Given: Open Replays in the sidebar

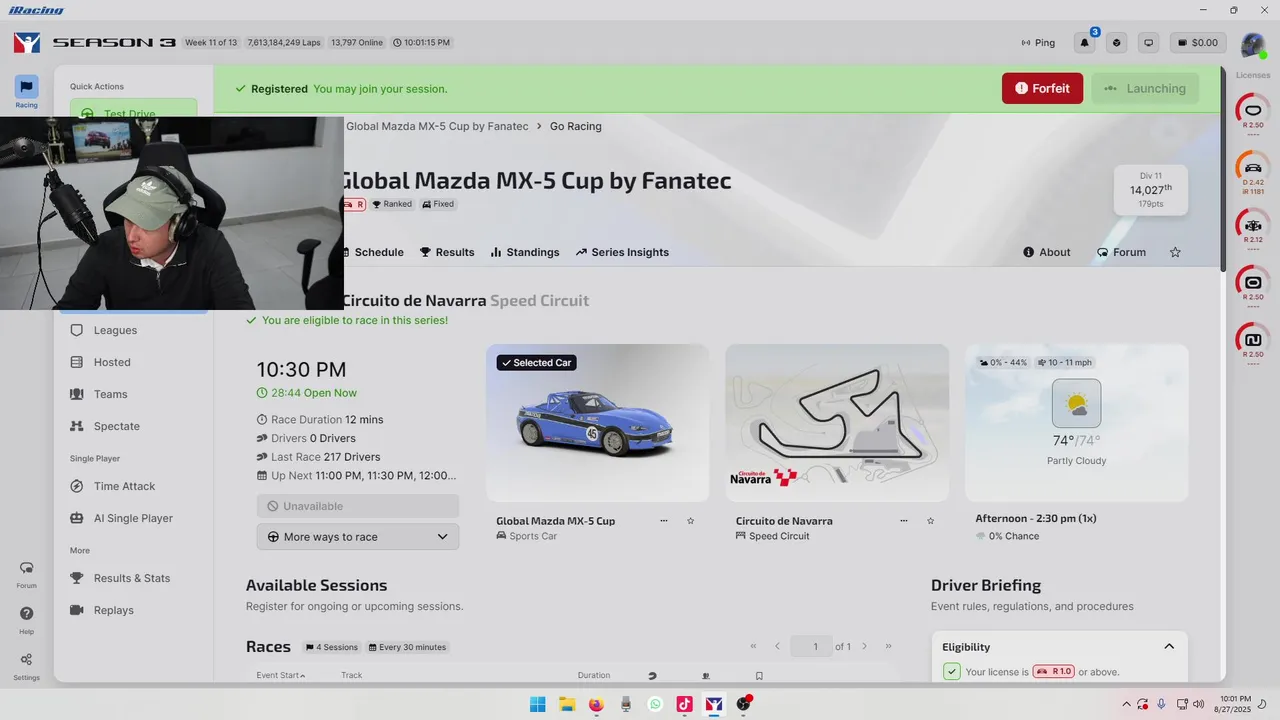Looking at the screenshot, I should (113, 610).
